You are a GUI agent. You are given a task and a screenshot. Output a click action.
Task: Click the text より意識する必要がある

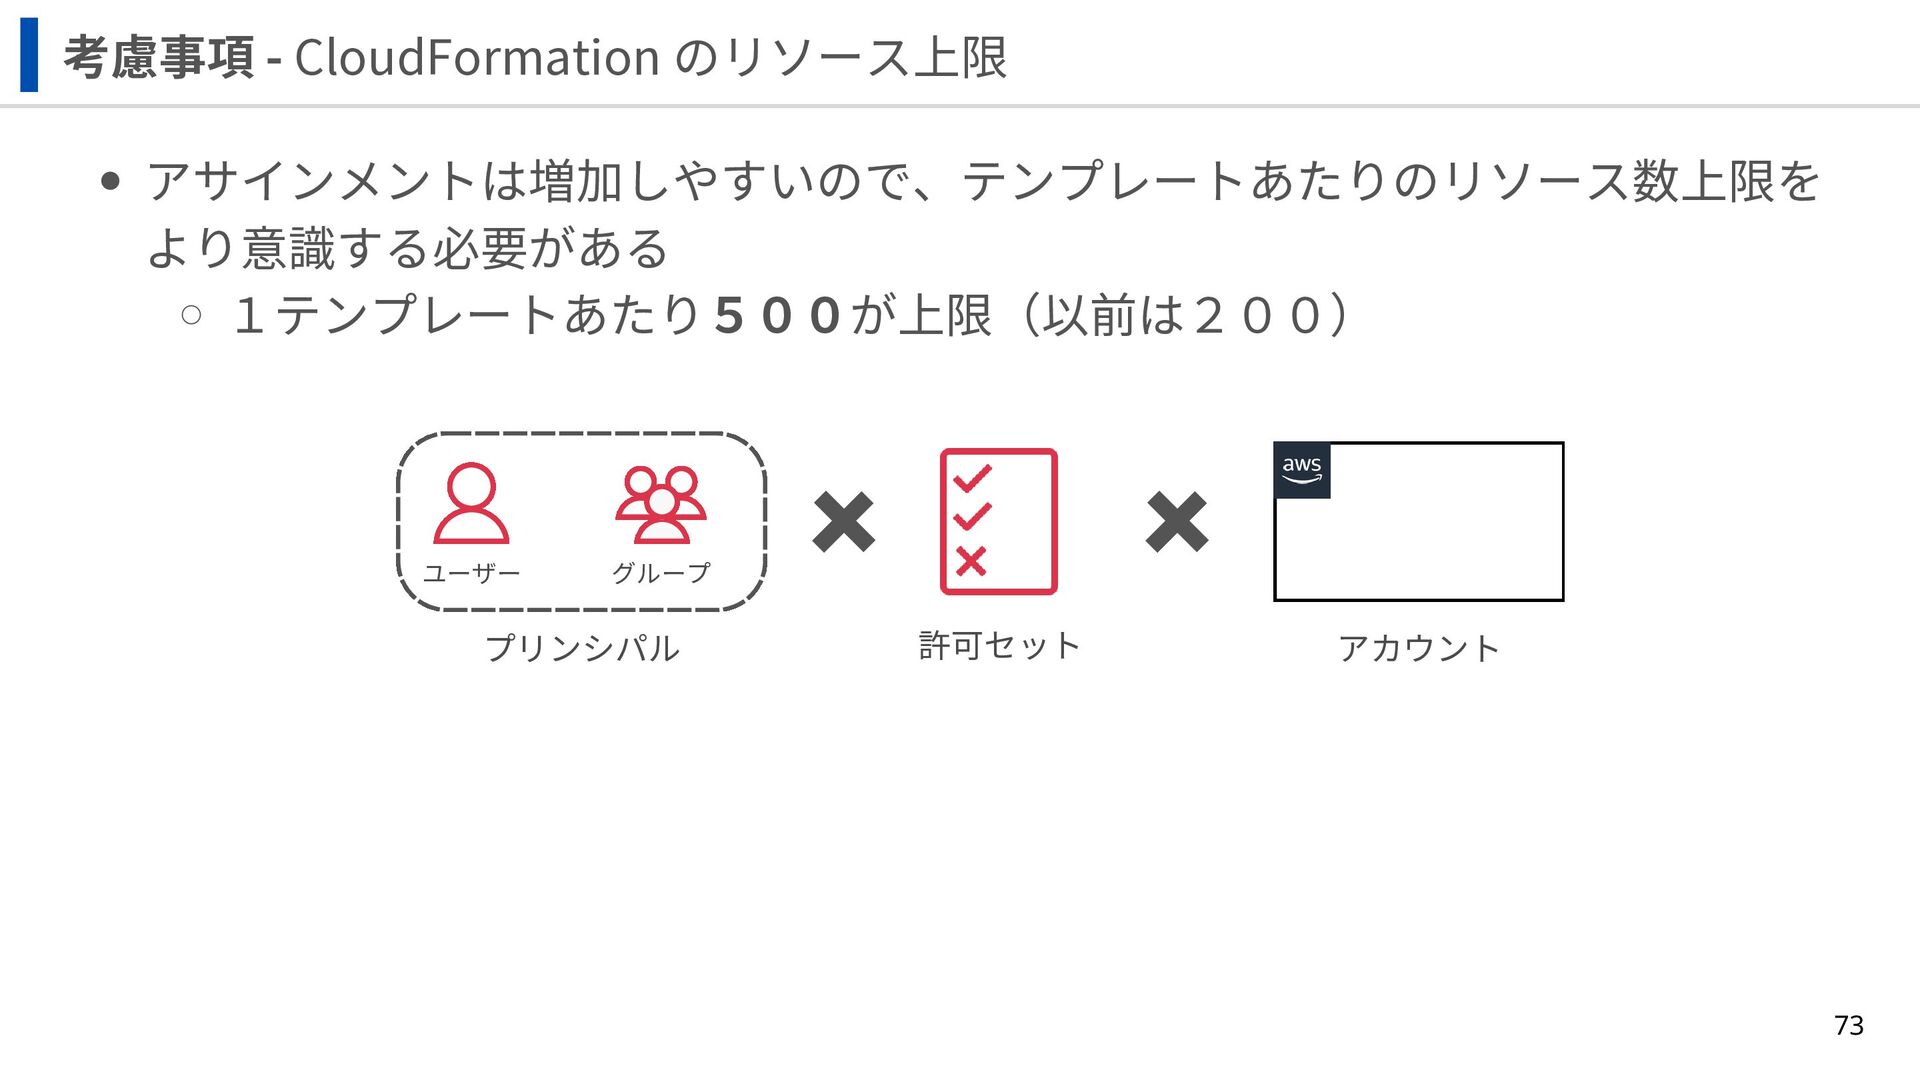[x=407, y=248]
